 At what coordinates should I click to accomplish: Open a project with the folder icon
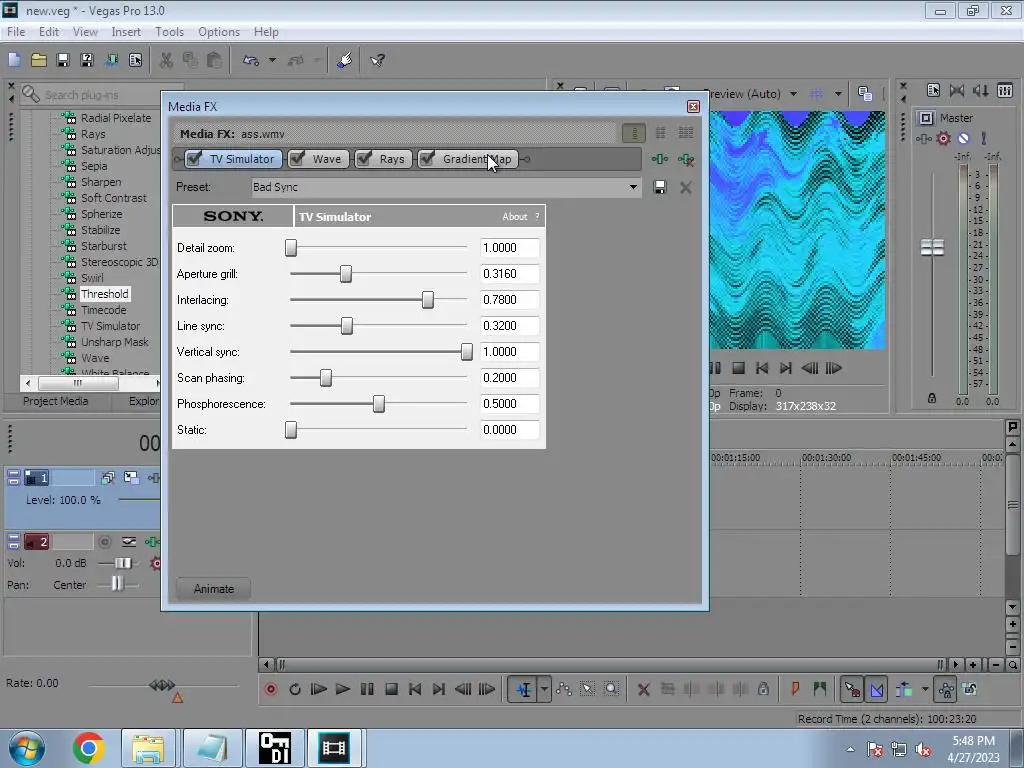[x=39, y=60]
